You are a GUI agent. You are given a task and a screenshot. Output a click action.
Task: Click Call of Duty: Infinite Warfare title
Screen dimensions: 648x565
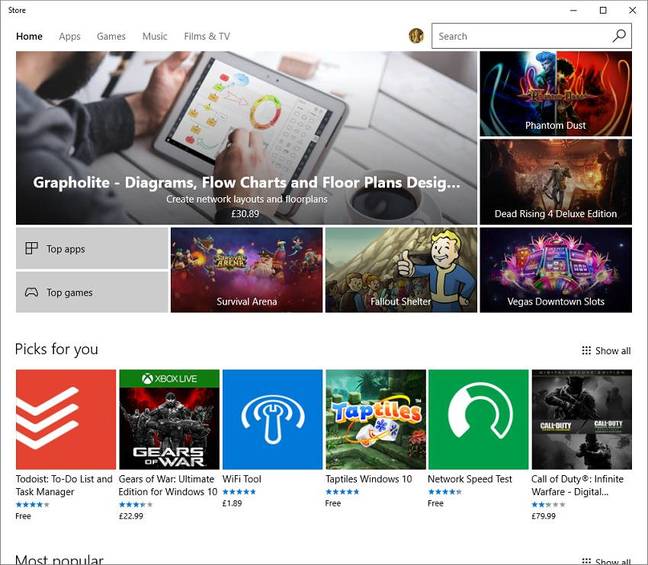[x=577, y=485]
